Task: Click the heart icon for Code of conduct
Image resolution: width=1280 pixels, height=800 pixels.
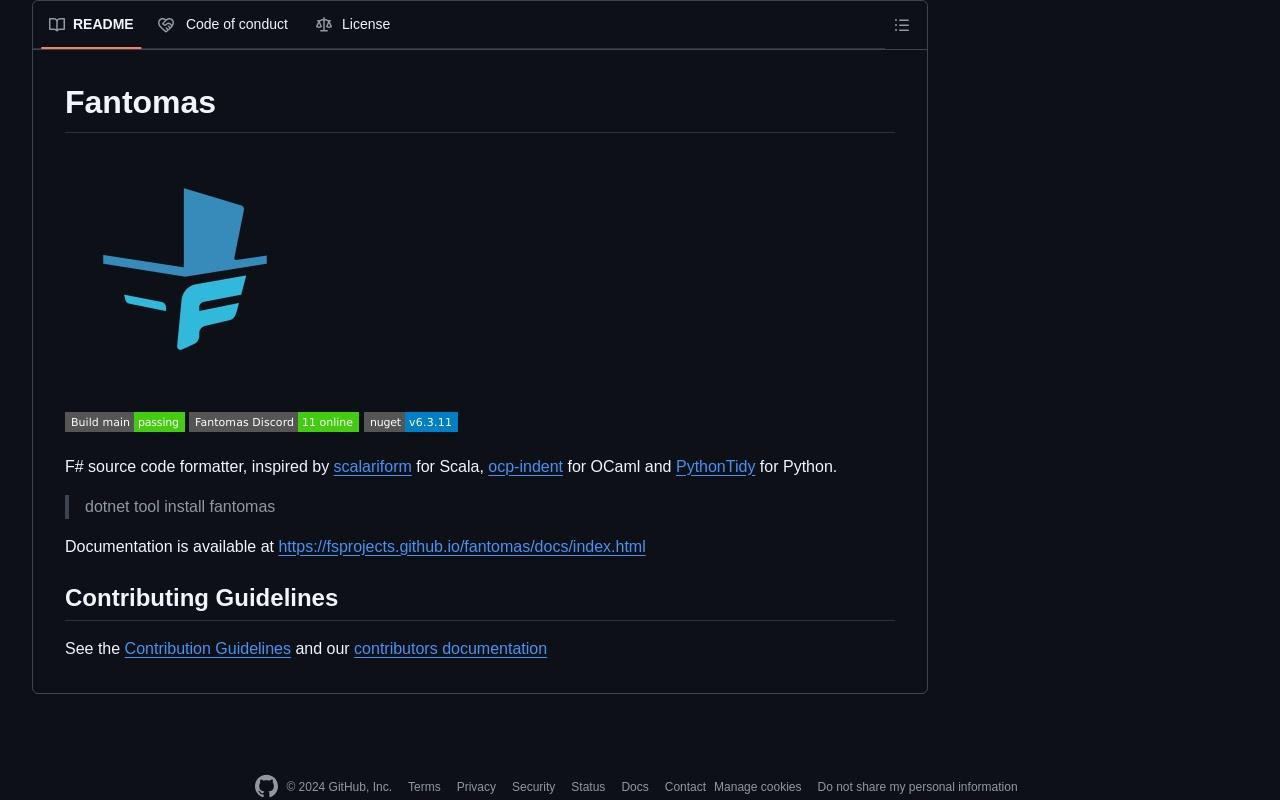Action: [166, 24]
